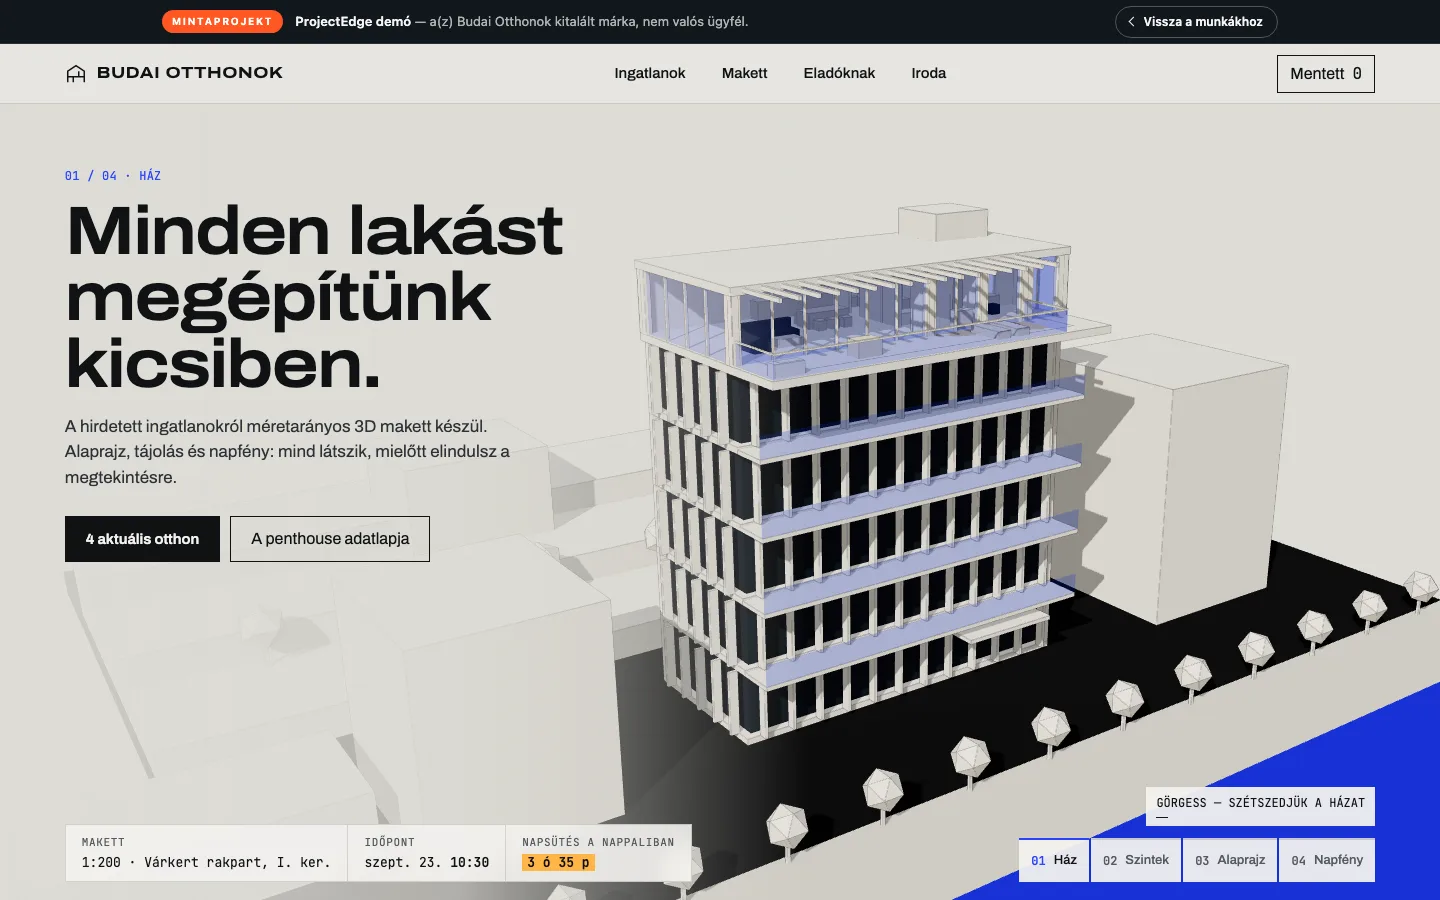Click the Vissza a munkákhoz link
Screen dimensions: 1440x900
[x=1196, y=22]
